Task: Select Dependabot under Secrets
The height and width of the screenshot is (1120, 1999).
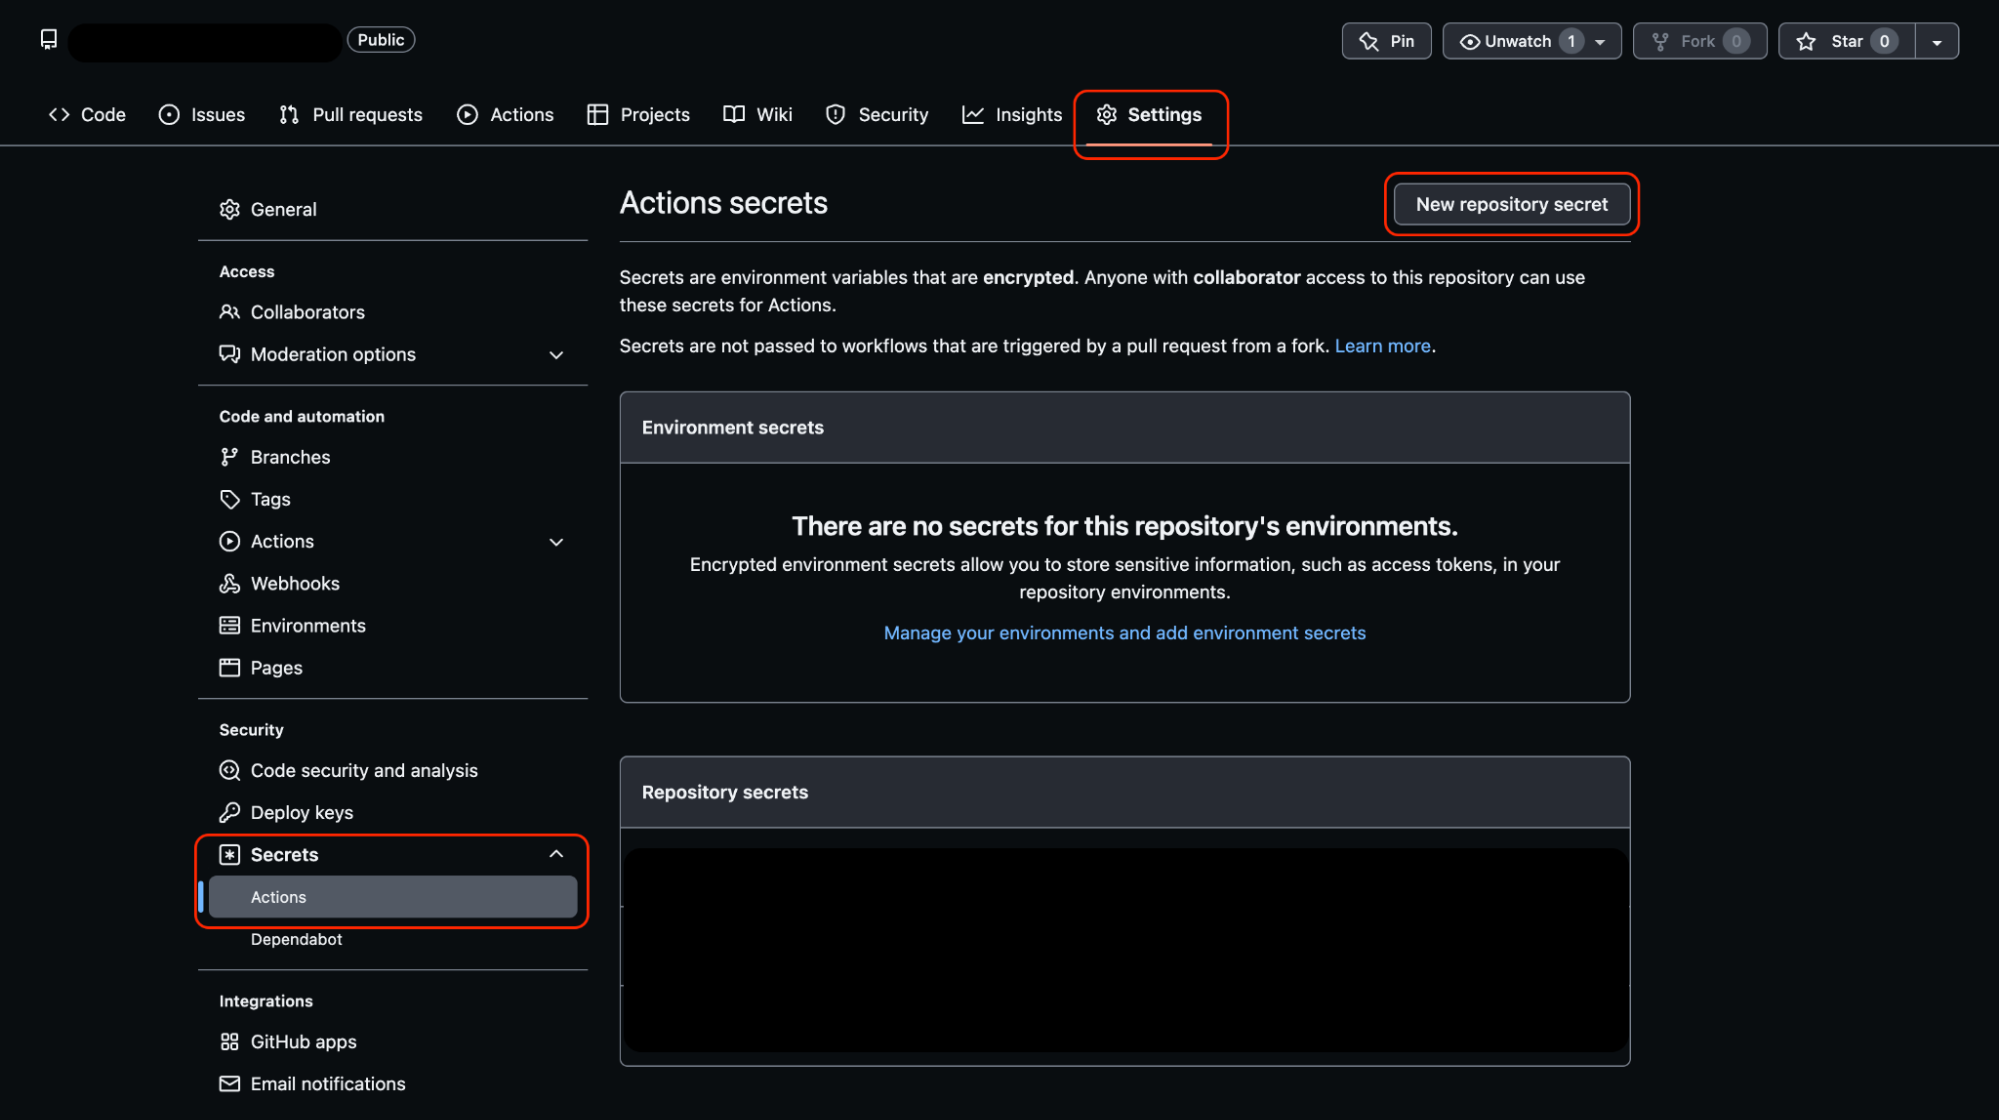Action: point(296,939)
